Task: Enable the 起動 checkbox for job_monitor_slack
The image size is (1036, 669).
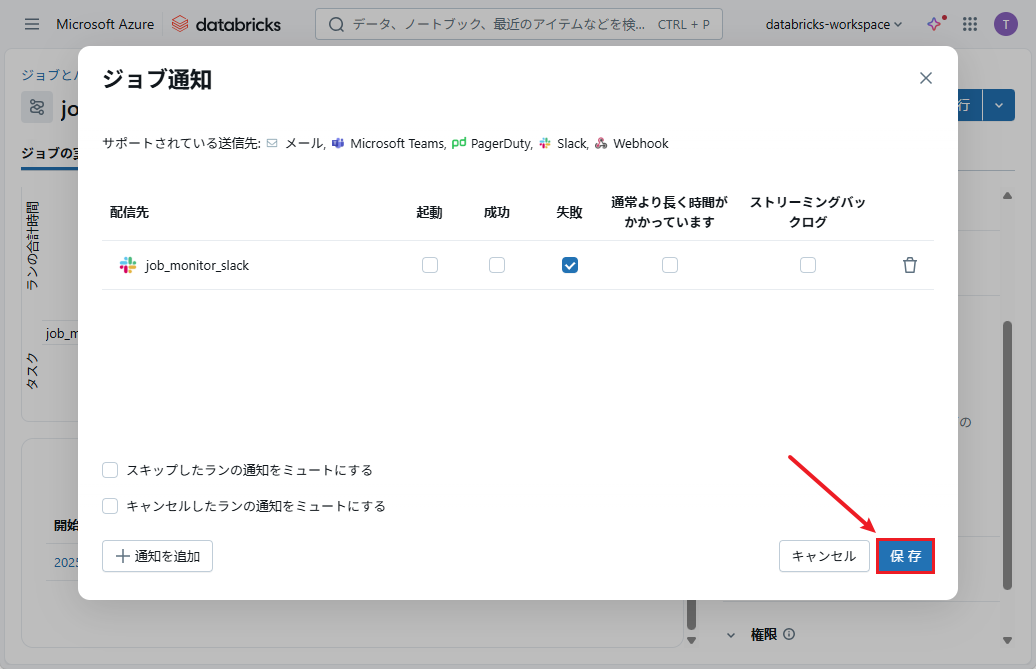Action: (430, 265)
